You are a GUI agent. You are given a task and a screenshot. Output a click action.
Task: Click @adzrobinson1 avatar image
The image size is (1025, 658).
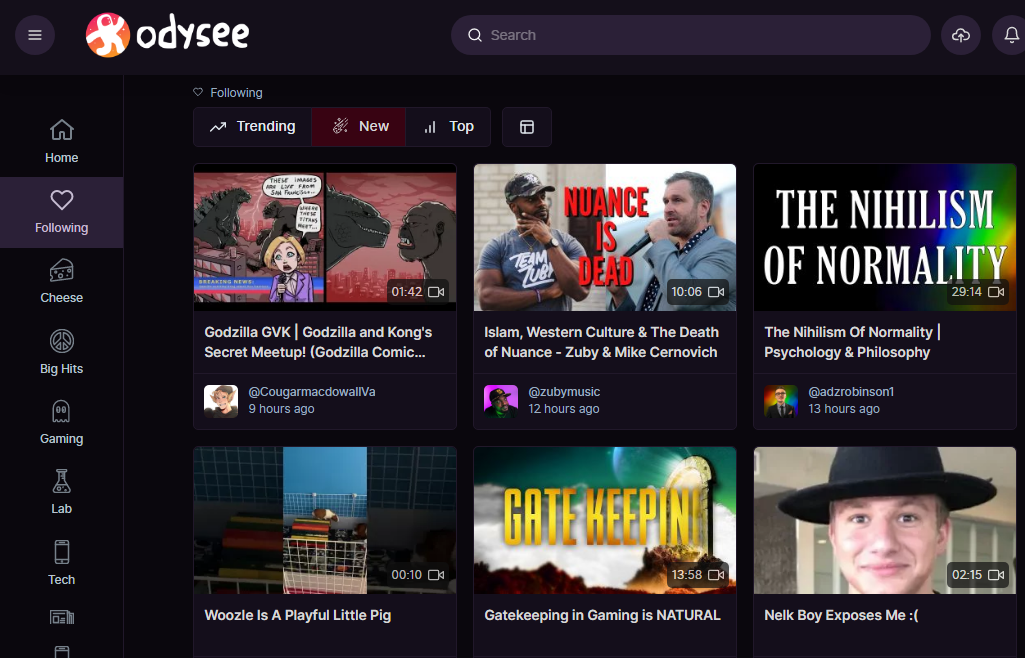[781, 401]
